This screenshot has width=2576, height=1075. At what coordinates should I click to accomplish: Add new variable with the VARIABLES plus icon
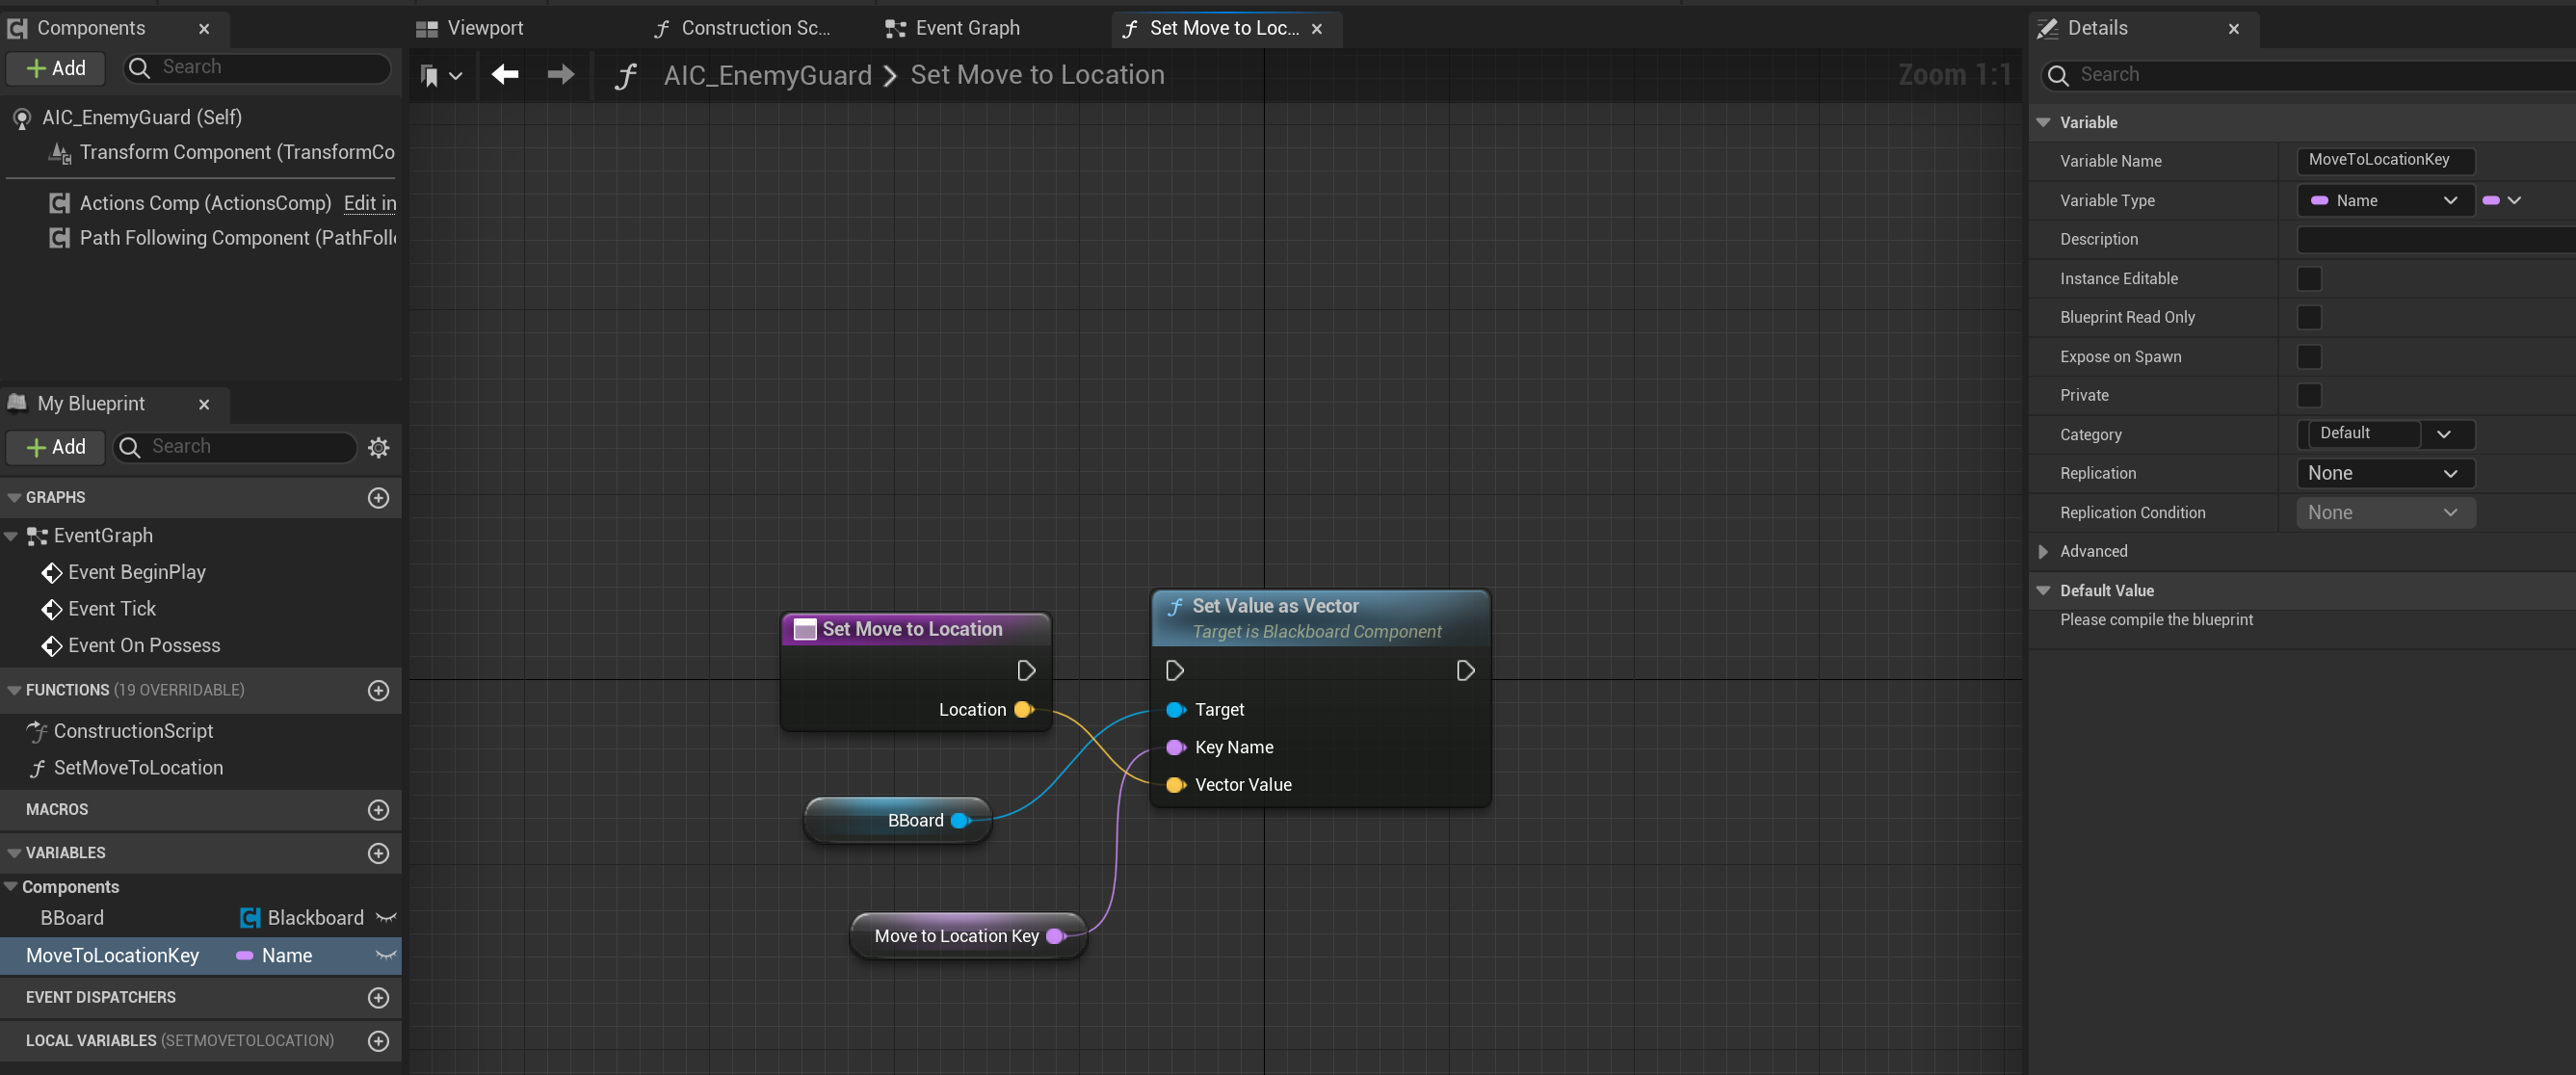(378, 853)
